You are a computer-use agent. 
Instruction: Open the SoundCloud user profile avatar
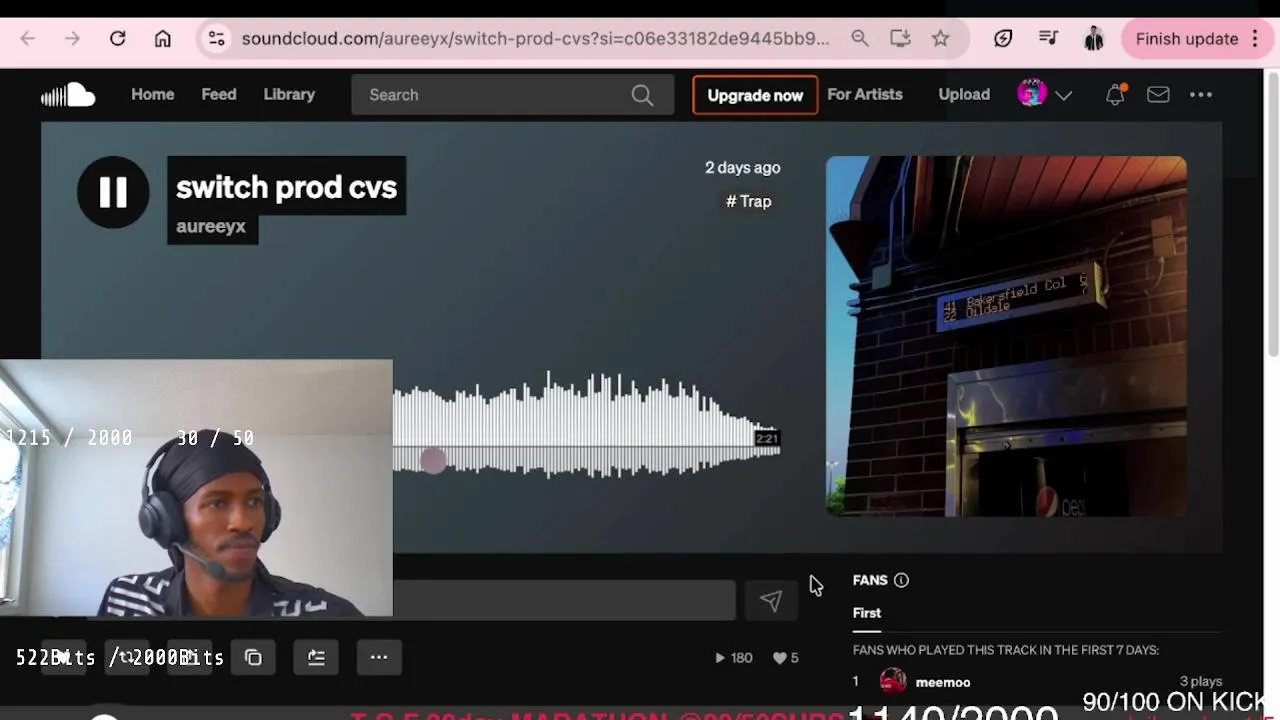(1032, 94)
